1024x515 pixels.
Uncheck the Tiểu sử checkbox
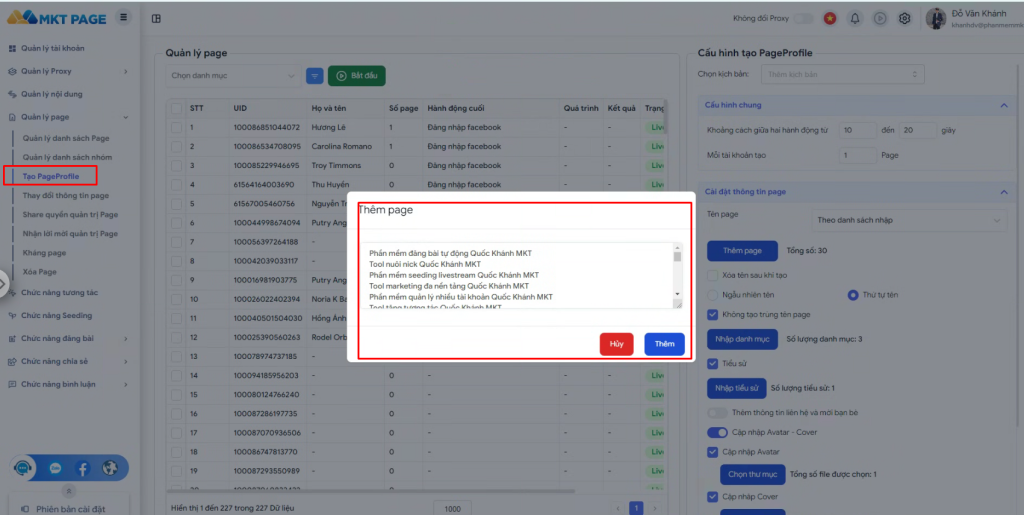(x=712, y=364)
